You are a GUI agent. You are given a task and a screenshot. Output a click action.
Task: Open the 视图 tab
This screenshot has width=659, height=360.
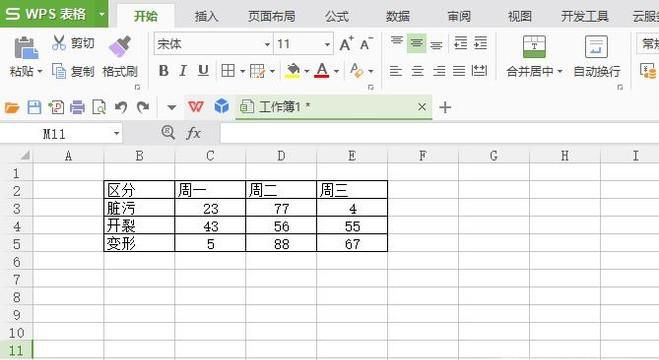pyautogui.click(x=520, y=16)
